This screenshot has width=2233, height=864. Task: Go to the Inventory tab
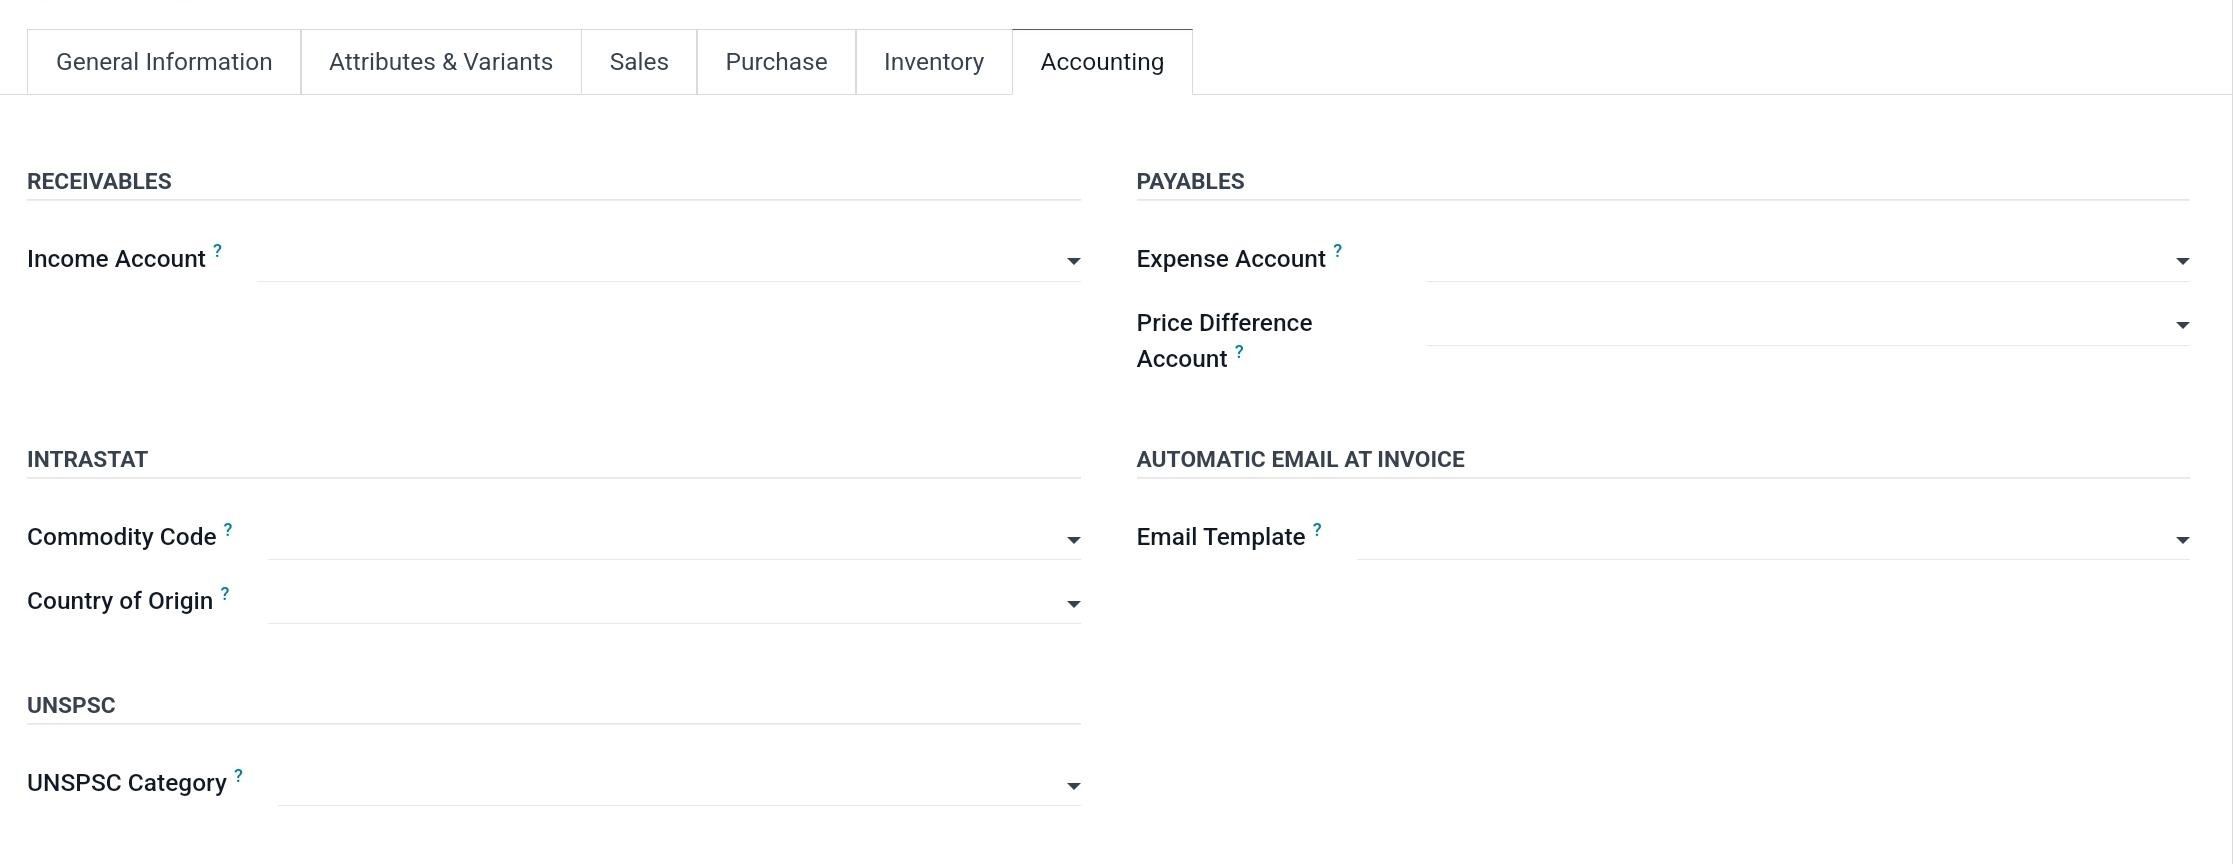(933, 62)
